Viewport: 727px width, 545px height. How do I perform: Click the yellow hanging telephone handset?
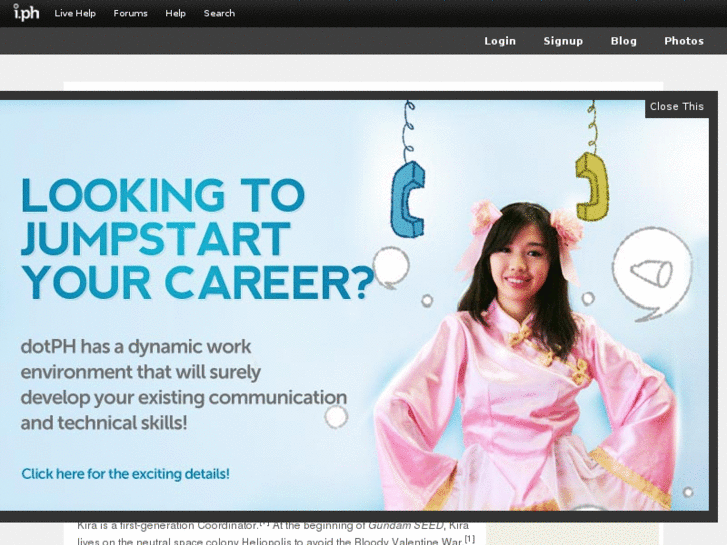tap(592, 186)
